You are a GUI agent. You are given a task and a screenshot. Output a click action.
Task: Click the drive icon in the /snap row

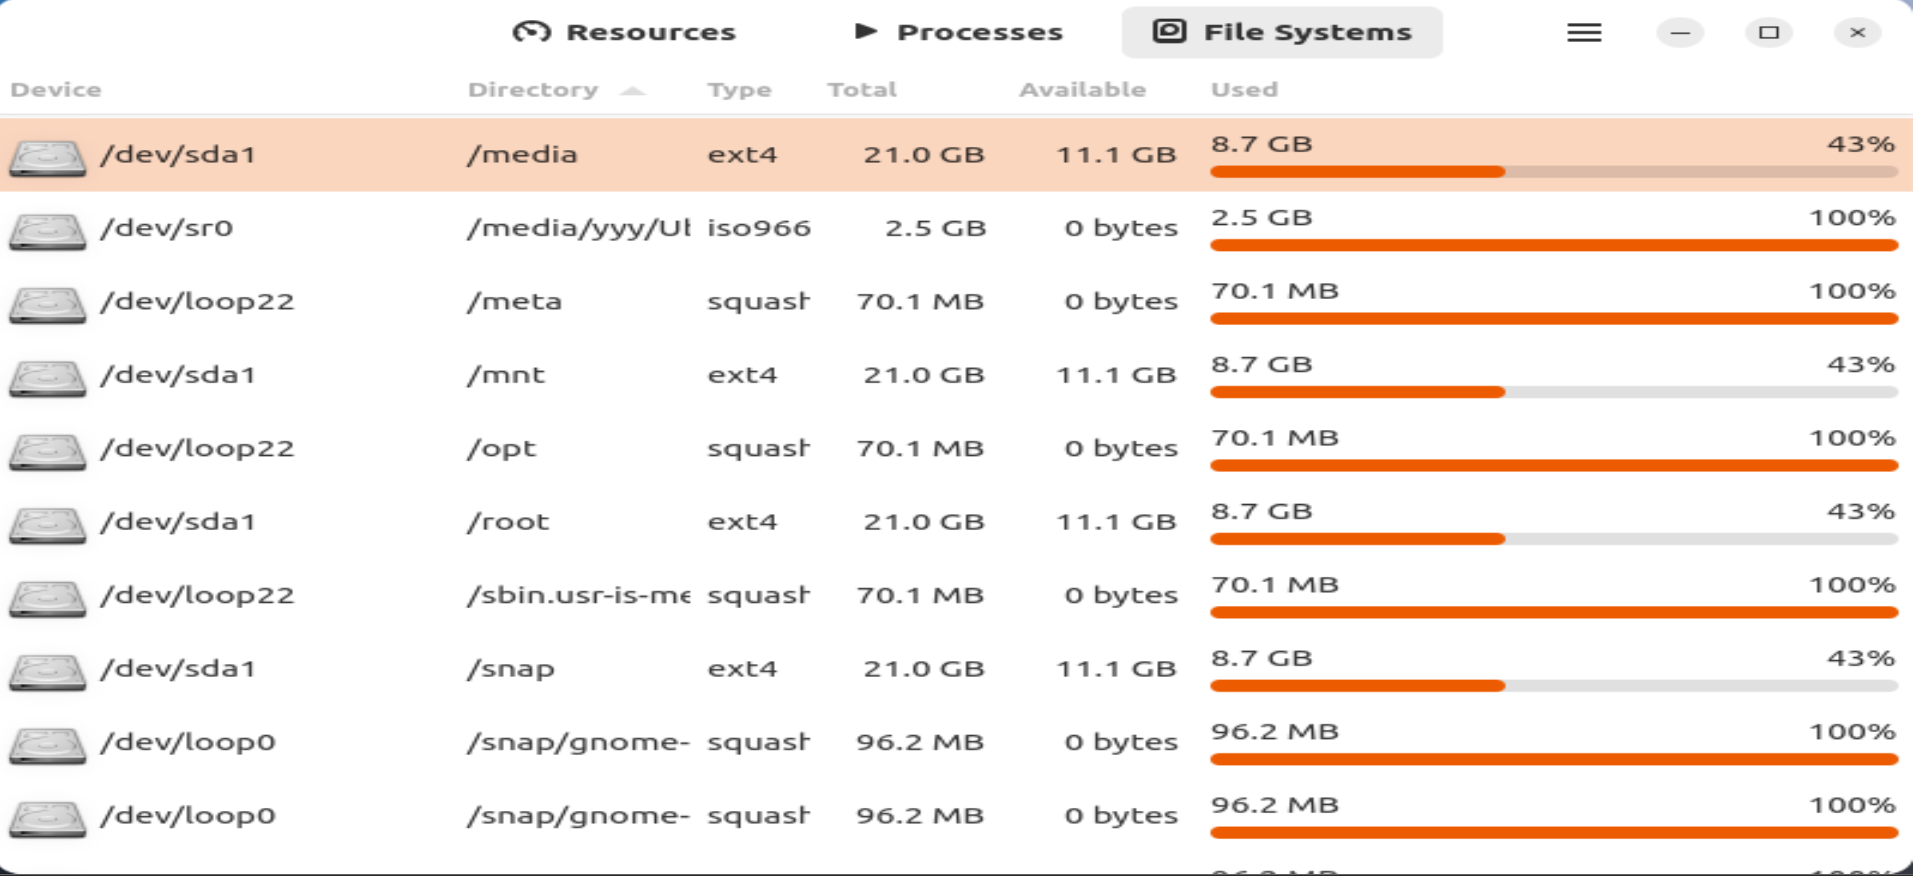click(x=47, y=671)
